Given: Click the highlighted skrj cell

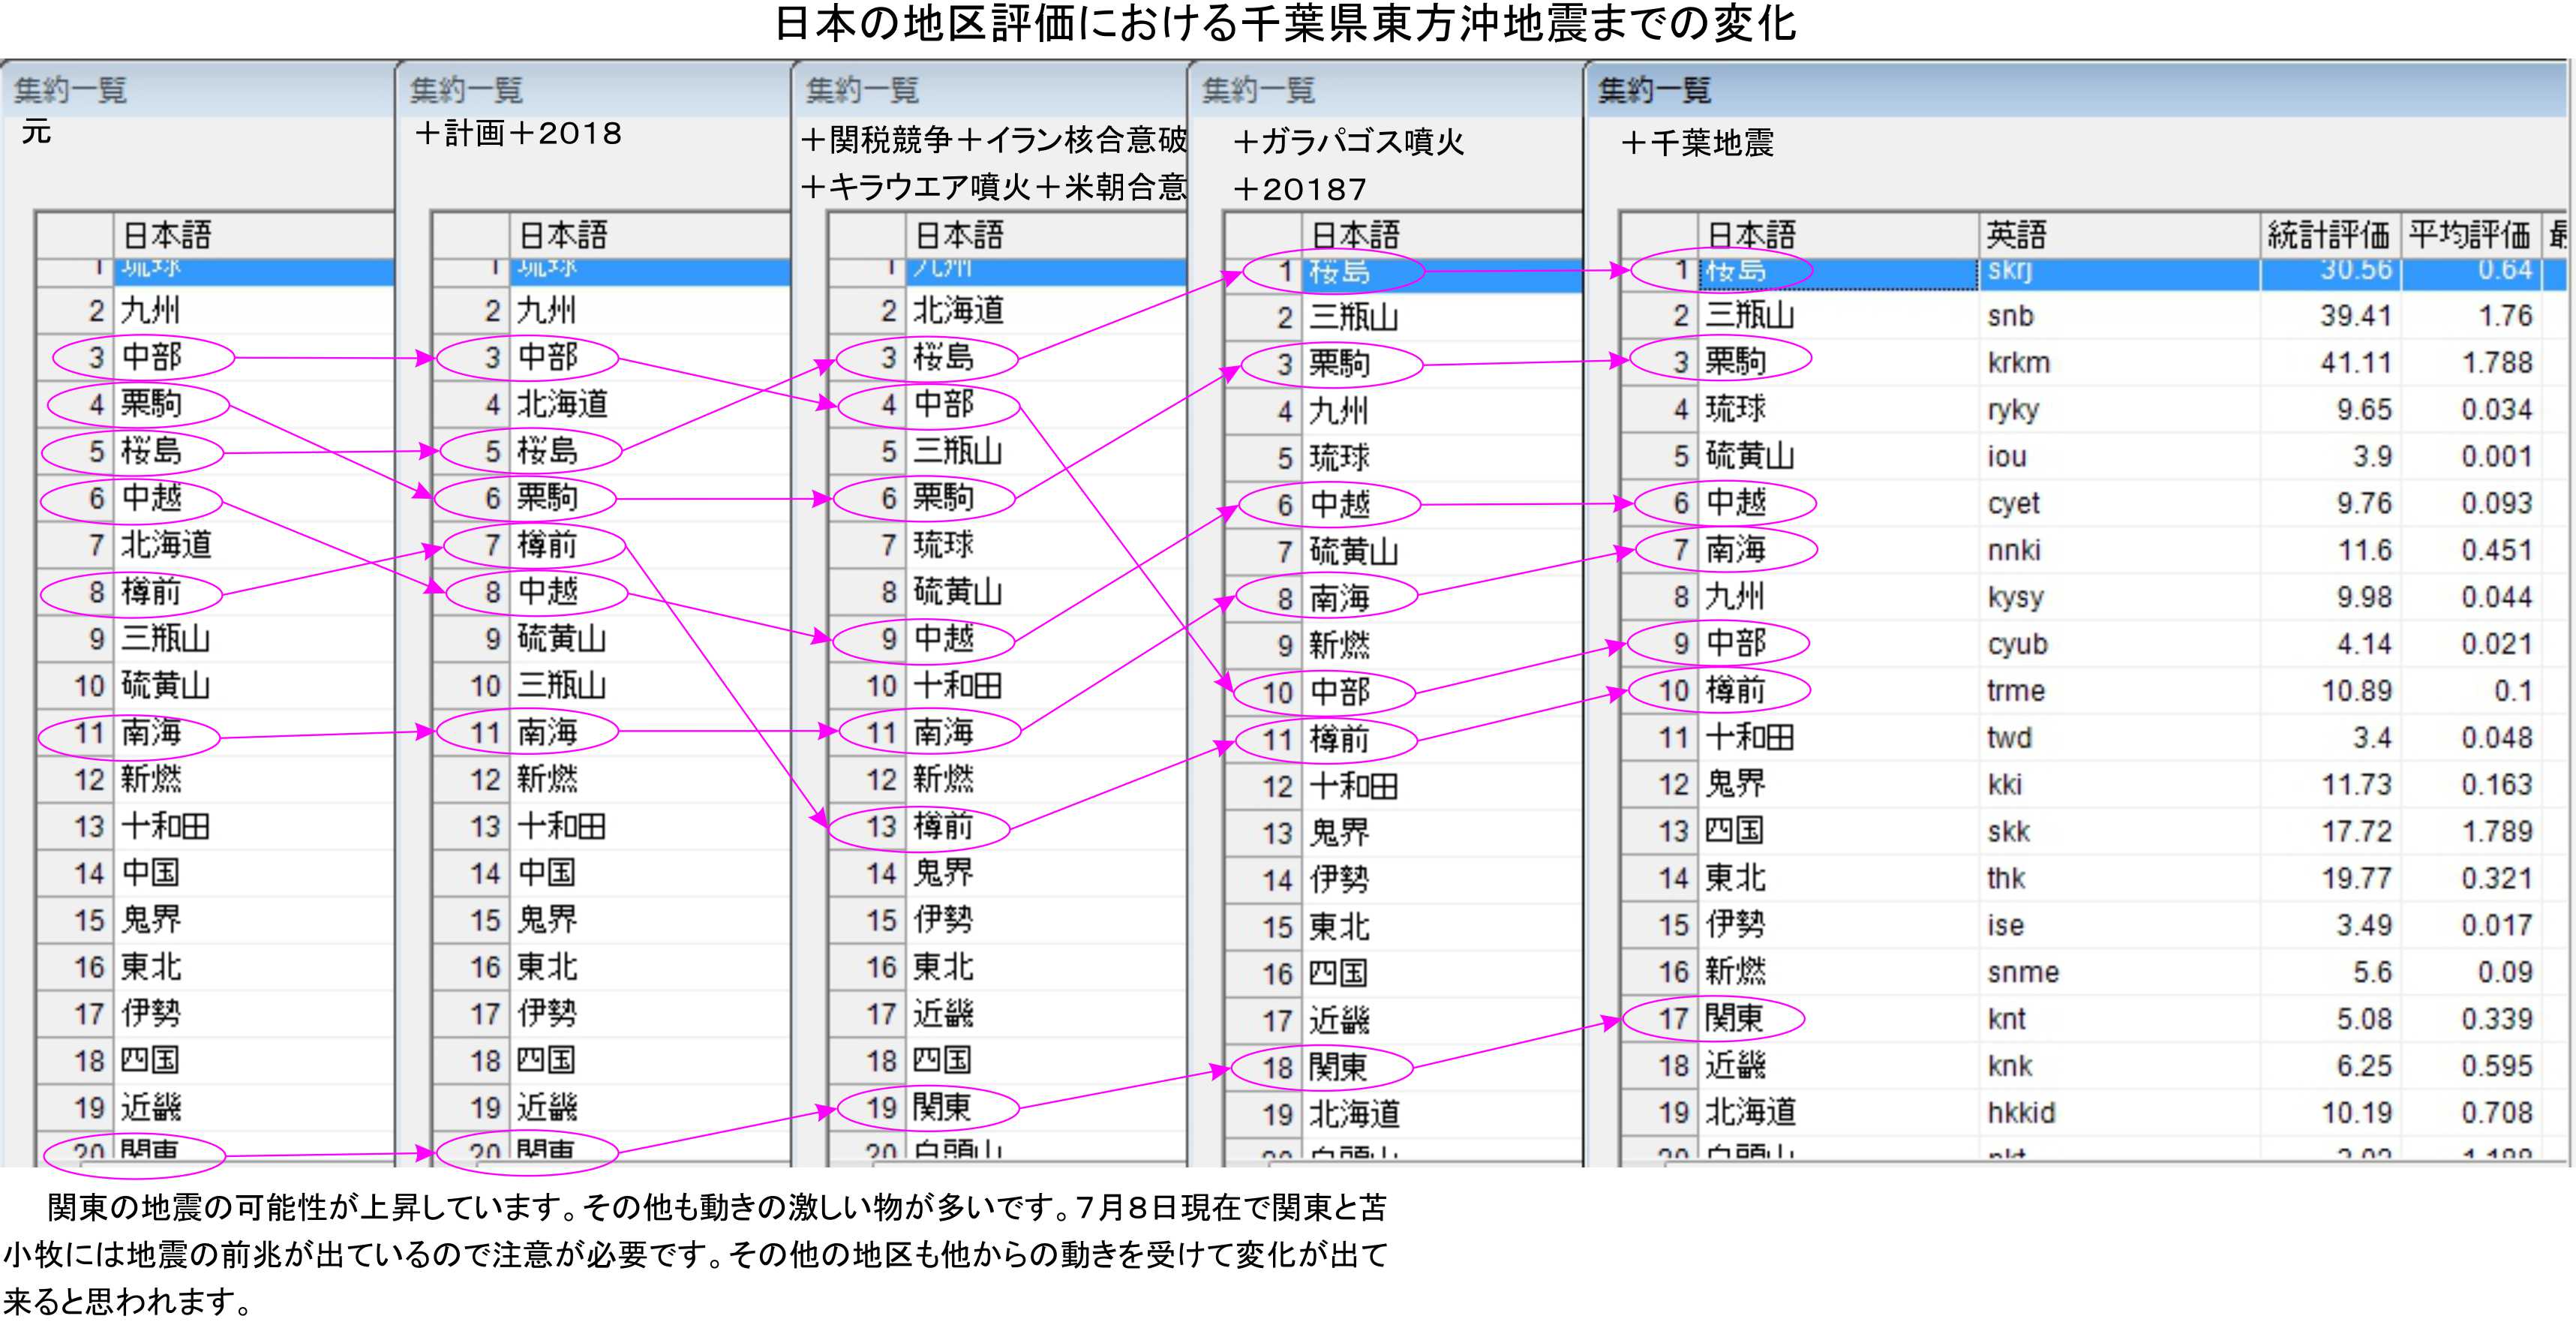Looking at the screenshot, I should [x=2010, y=271].
